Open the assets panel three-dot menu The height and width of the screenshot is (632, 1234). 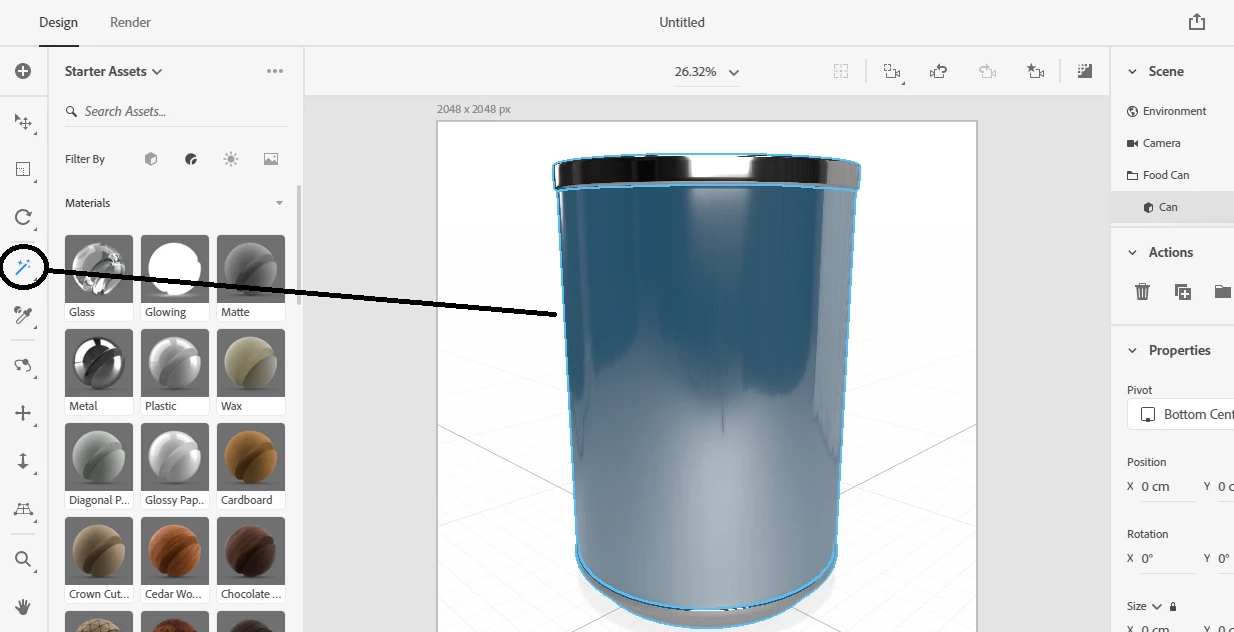pyautogui.click(x=275, y=71)
